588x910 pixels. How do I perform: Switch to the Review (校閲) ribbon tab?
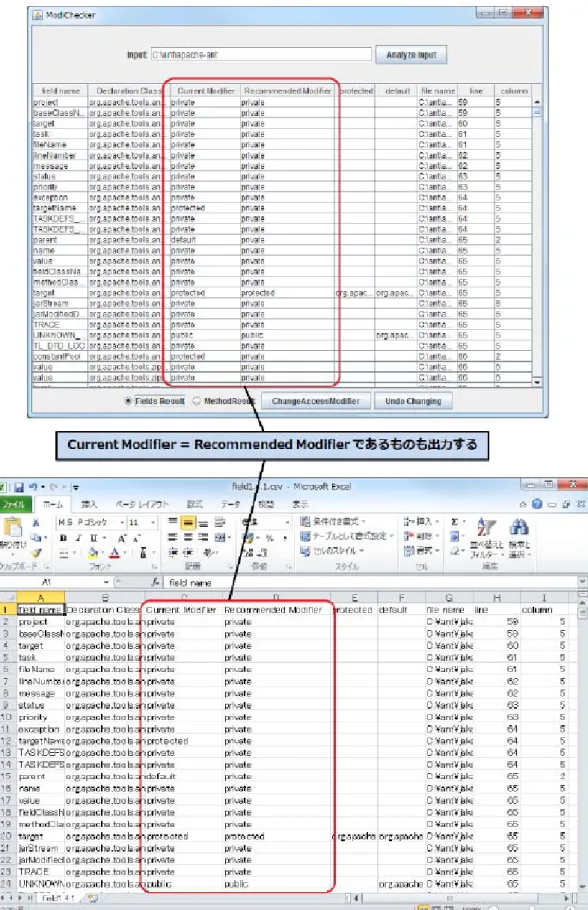click(265, 504)
